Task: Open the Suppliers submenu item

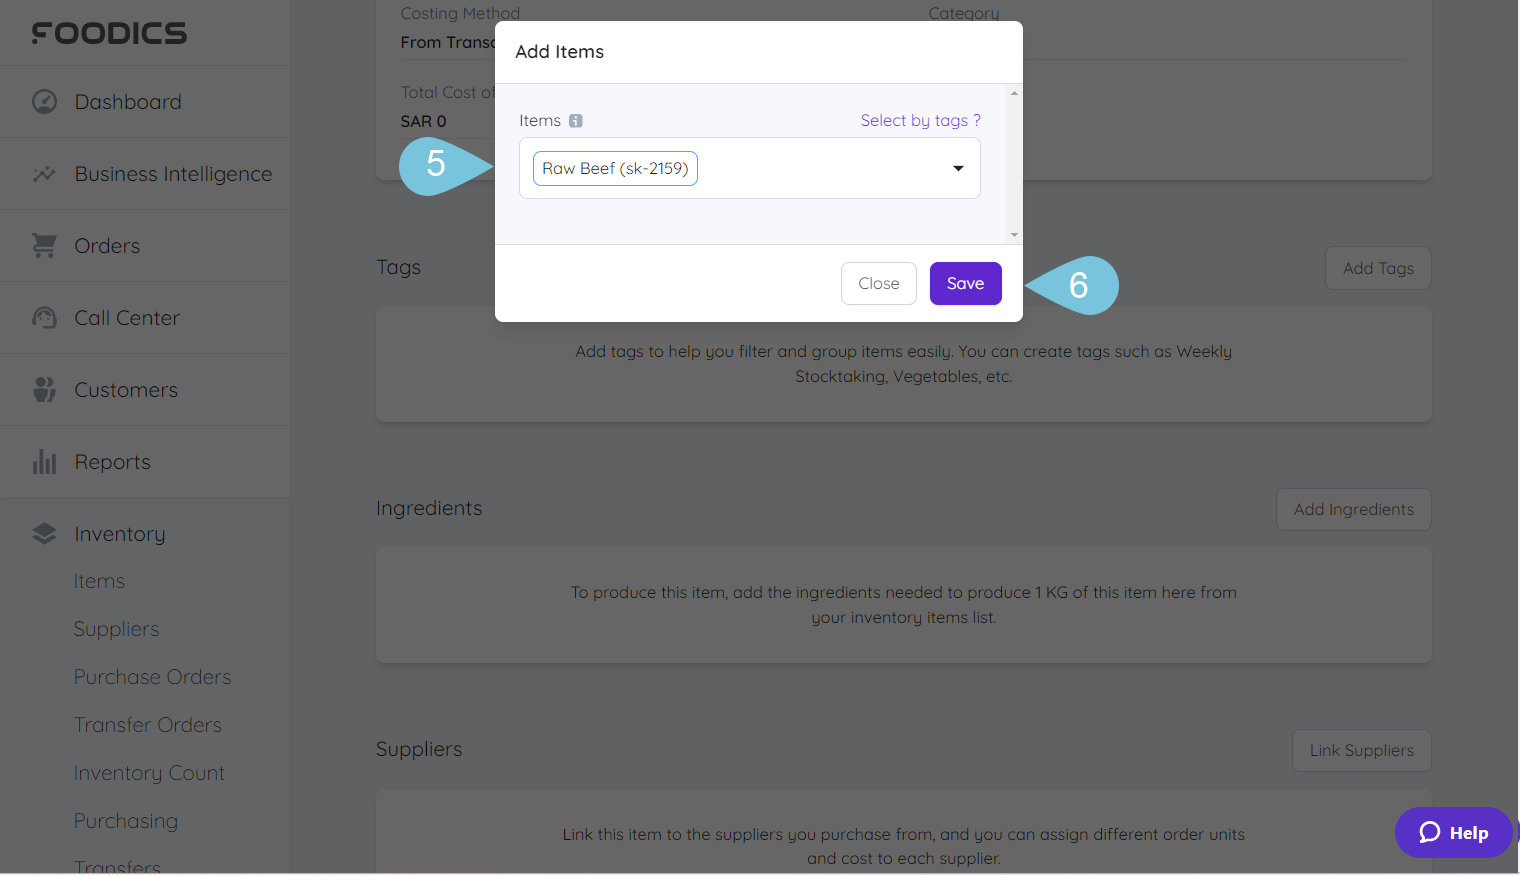Action: (116, 629)
